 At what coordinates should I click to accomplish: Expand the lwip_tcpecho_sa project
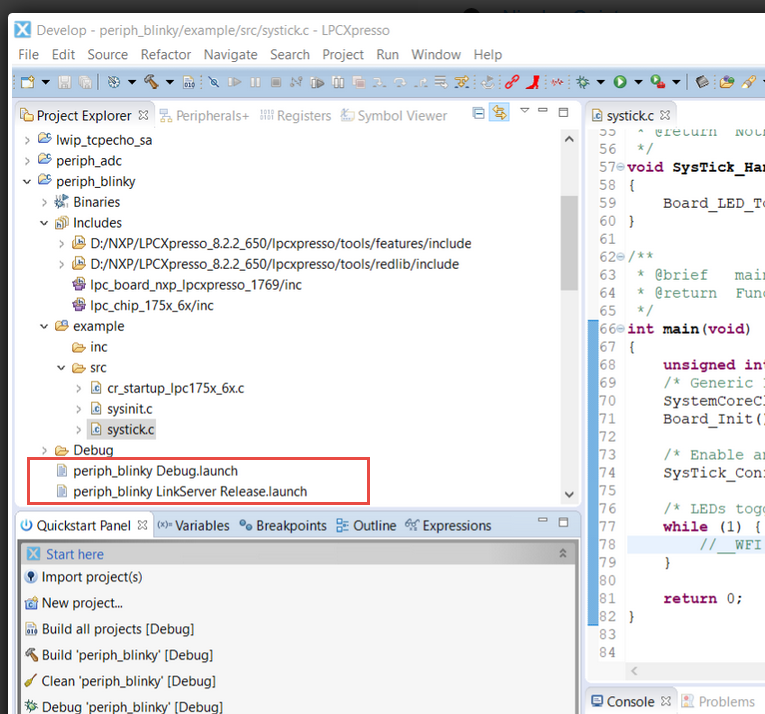pos(27,141)
